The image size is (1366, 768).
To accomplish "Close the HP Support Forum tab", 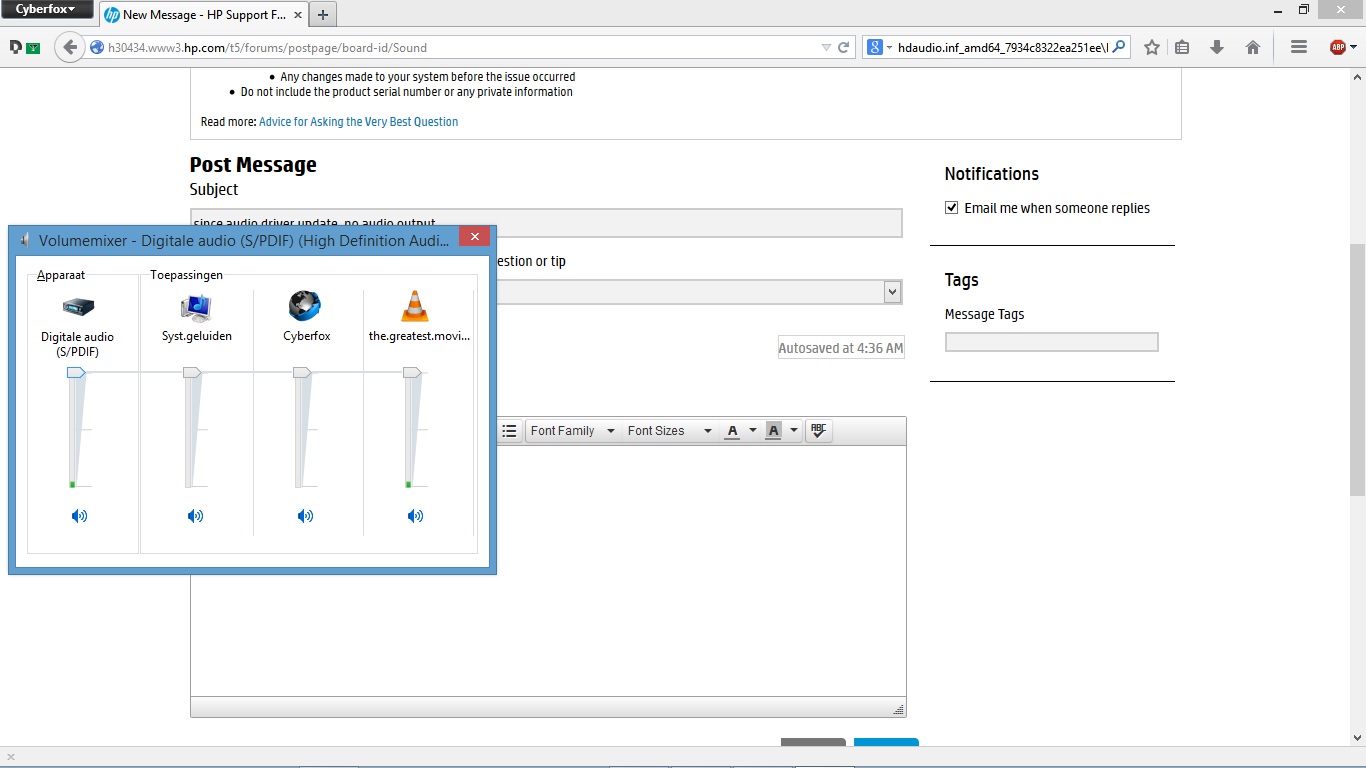I will [296, 15].
